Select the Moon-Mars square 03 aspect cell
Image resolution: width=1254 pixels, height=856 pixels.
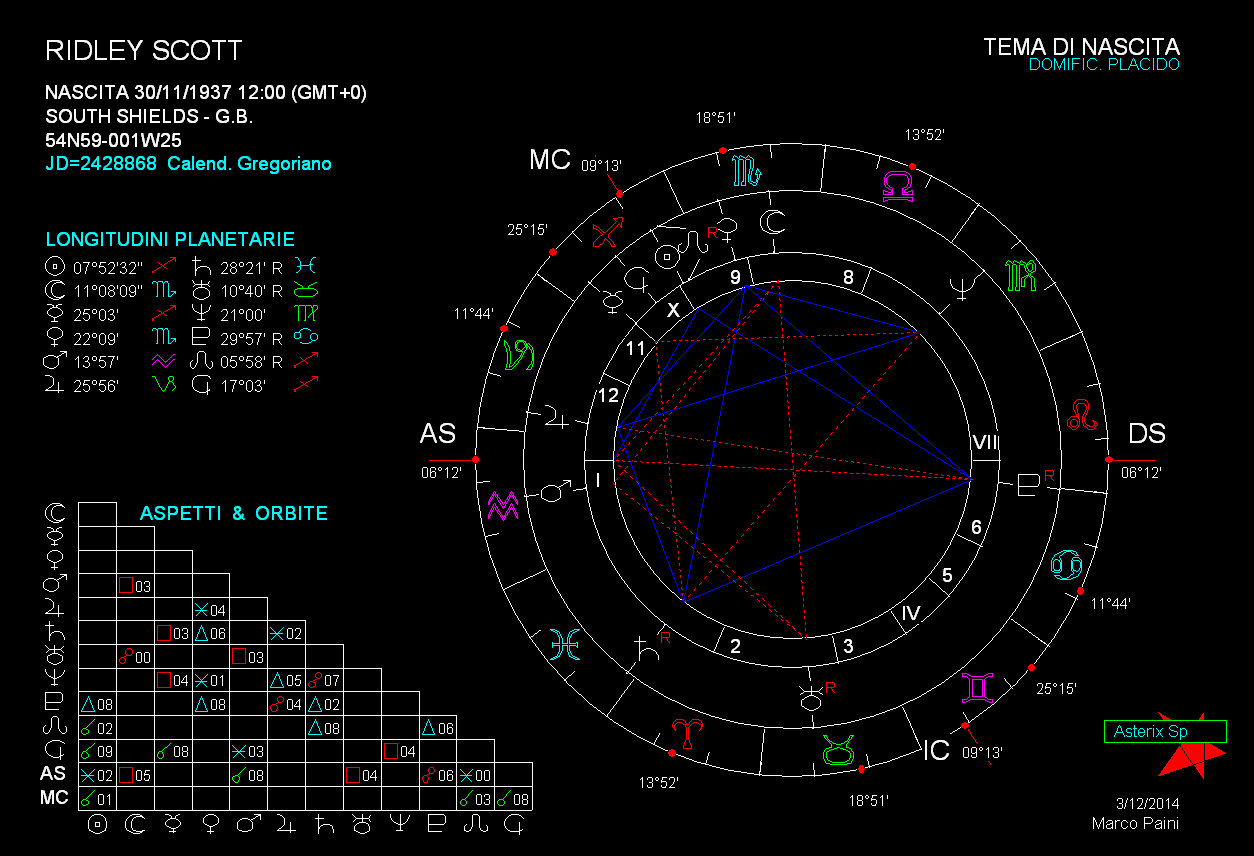tap(135, 585)
